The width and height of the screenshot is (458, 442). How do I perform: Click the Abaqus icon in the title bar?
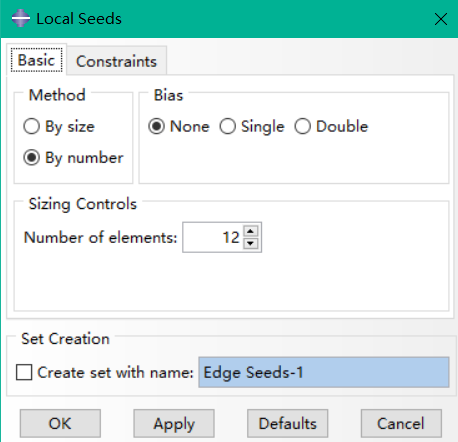click(x=21, y=18)
